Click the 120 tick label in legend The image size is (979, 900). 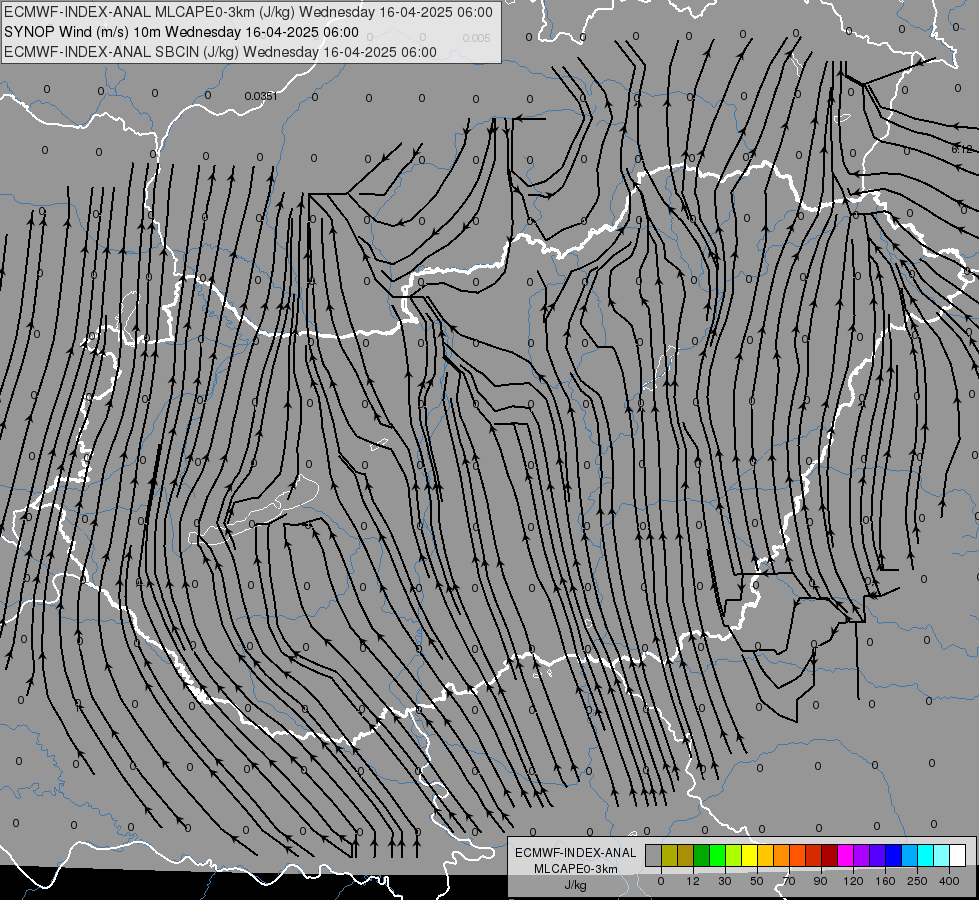coord(854,881)
